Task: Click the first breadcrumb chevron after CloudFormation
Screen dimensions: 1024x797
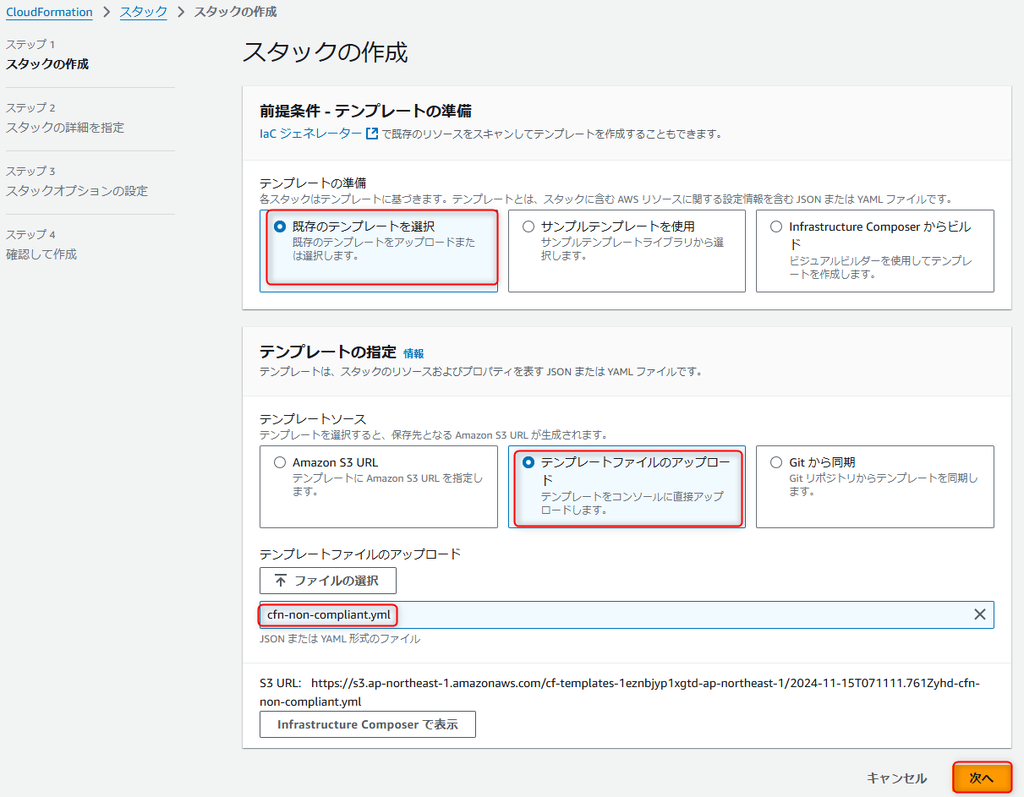Action: pyautogui.click(x=106, y=12)
